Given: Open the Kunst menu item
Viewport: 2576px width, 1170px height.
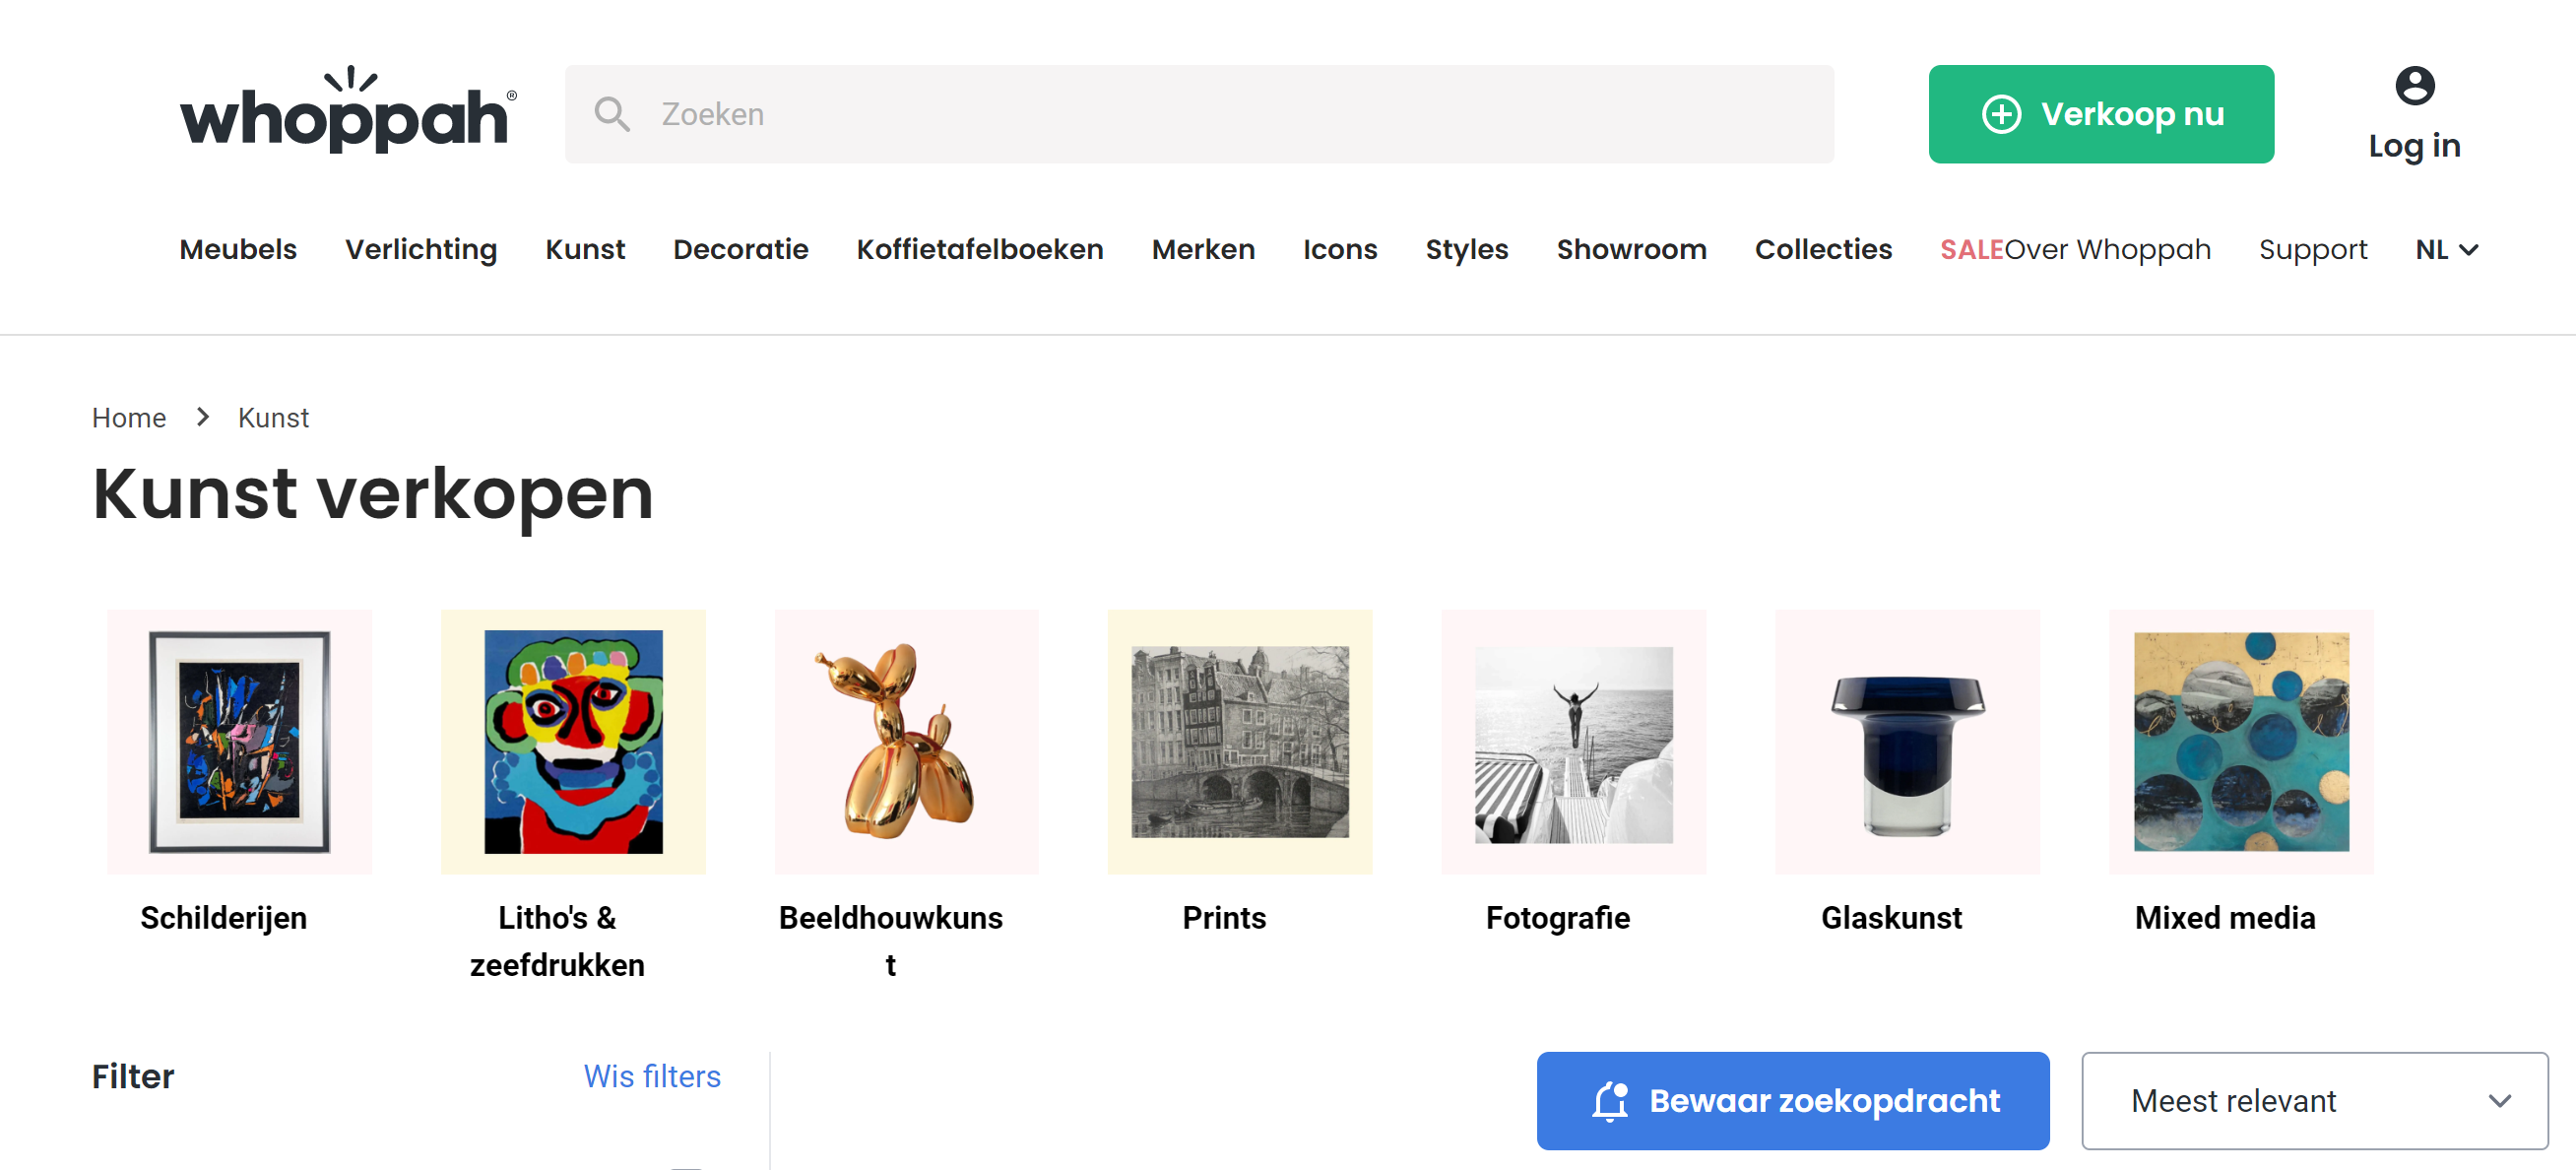Looking at the screenshot, I should [x=585, y=249].
